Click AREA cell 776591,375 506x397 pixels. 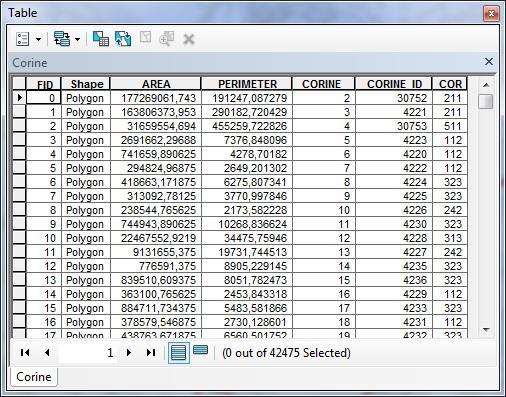click(x=156, y=266)
